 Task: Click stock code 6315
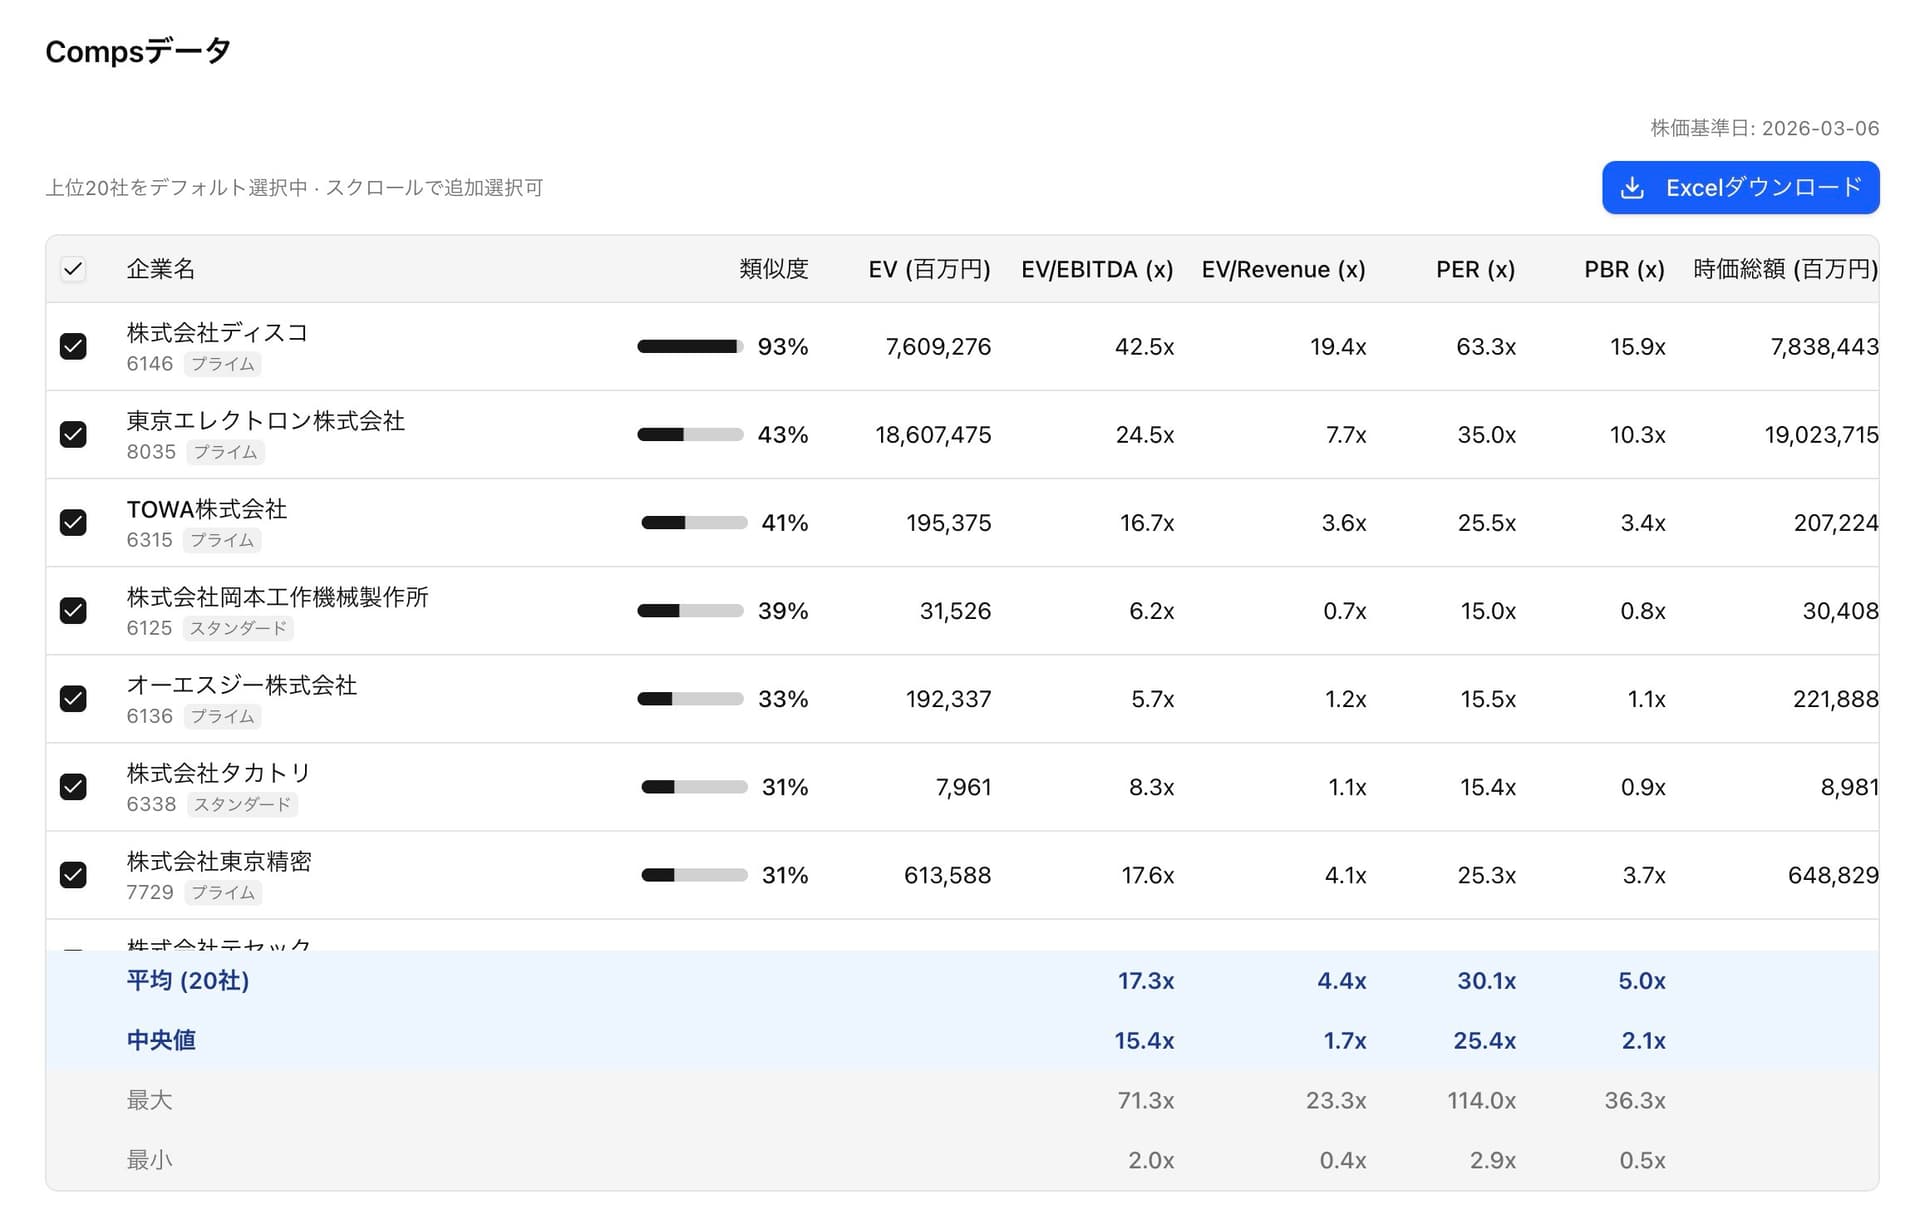coord(150,540)
